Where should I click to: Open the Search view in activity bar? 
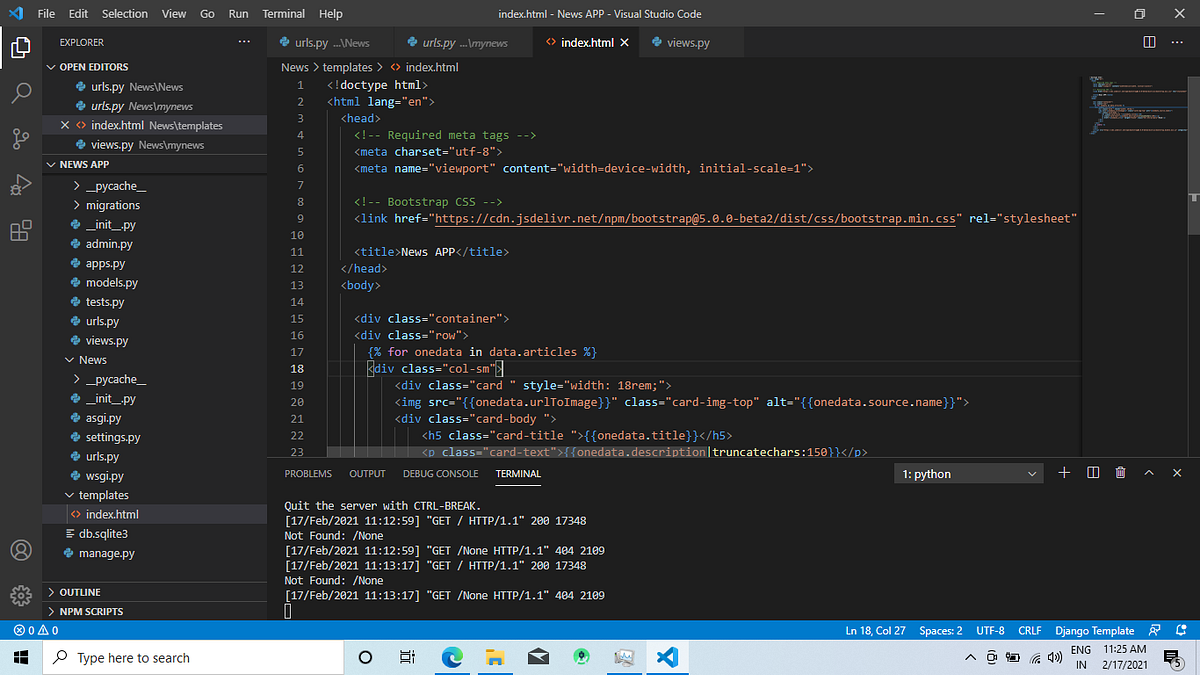click(x=21, y=93)
